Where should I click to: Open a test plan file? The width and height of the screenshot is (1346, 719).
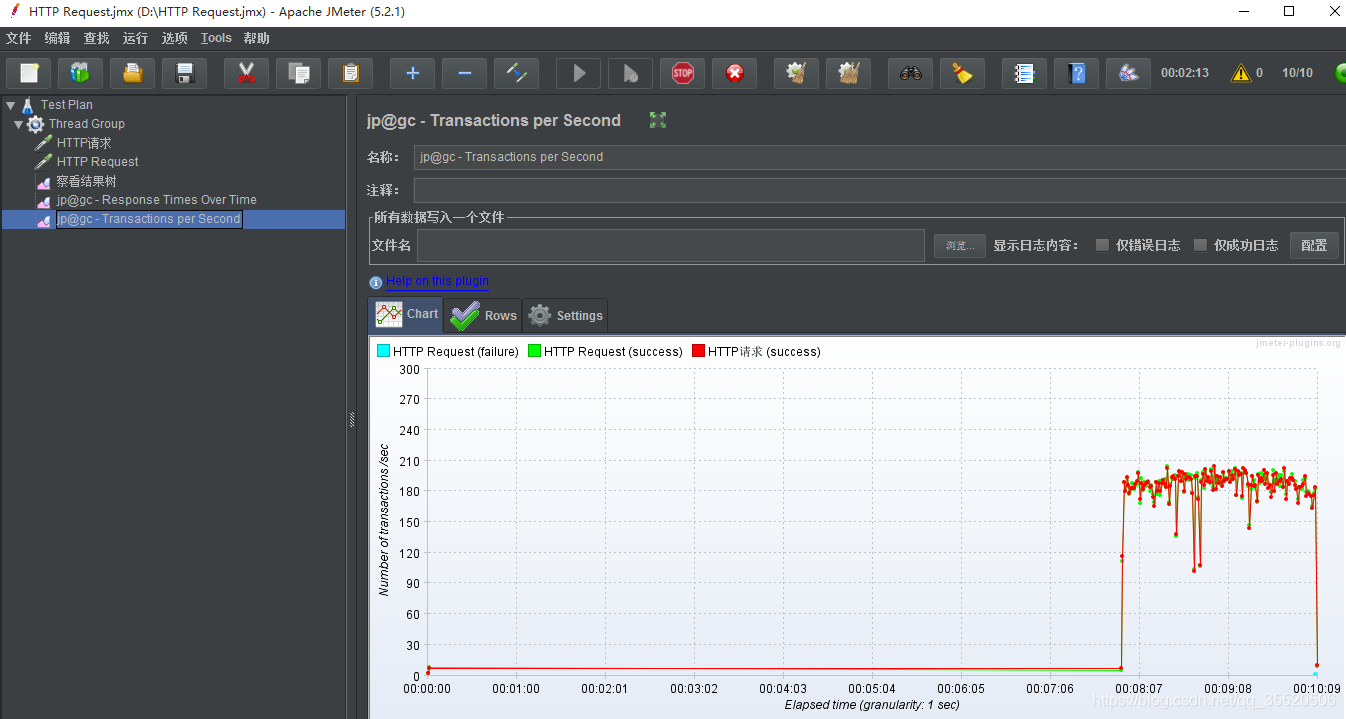[x=132, y=73]
